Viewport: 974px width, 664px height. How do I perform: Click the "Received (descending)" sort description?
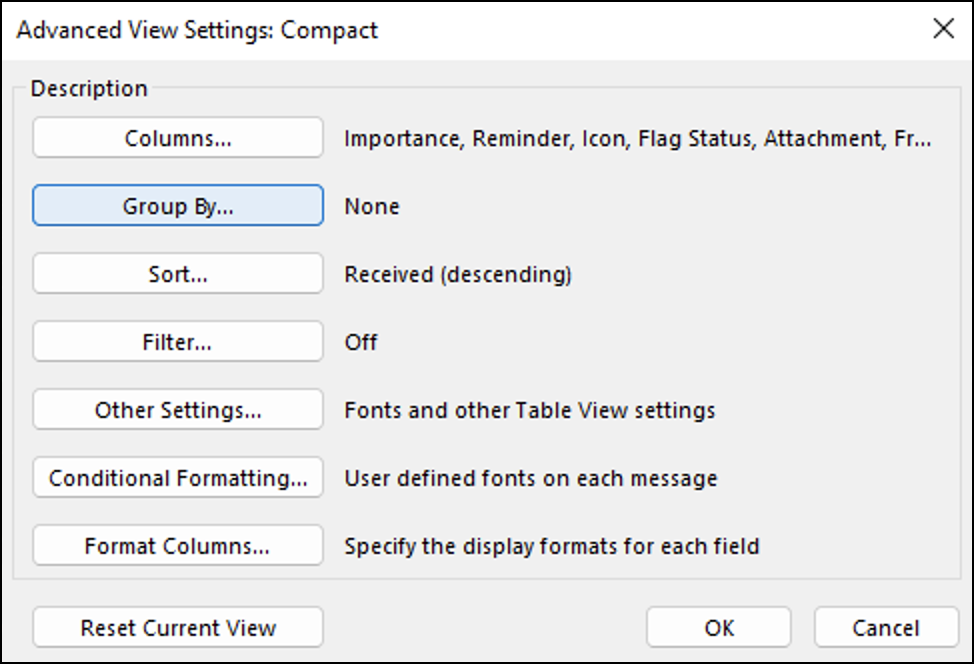[458, 274]
